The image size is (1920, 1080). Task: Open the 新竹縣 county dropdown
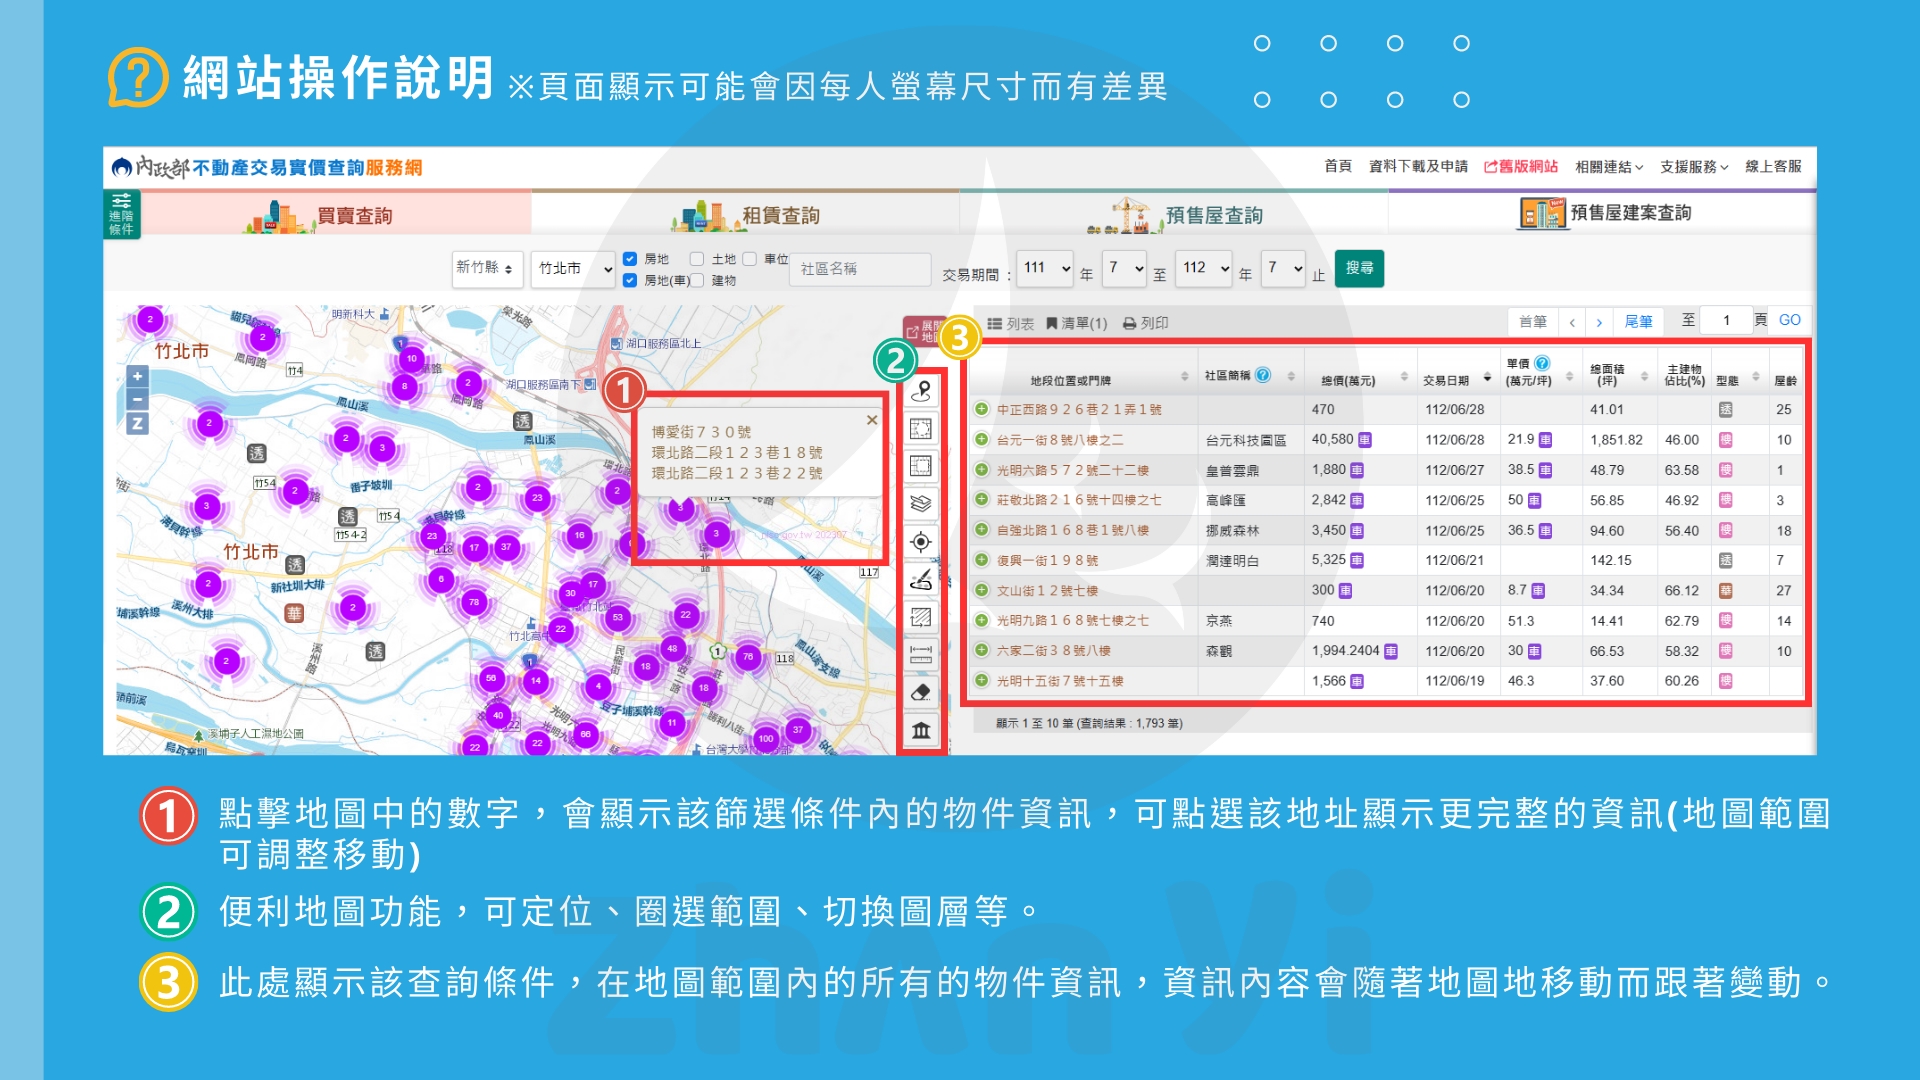487,268
